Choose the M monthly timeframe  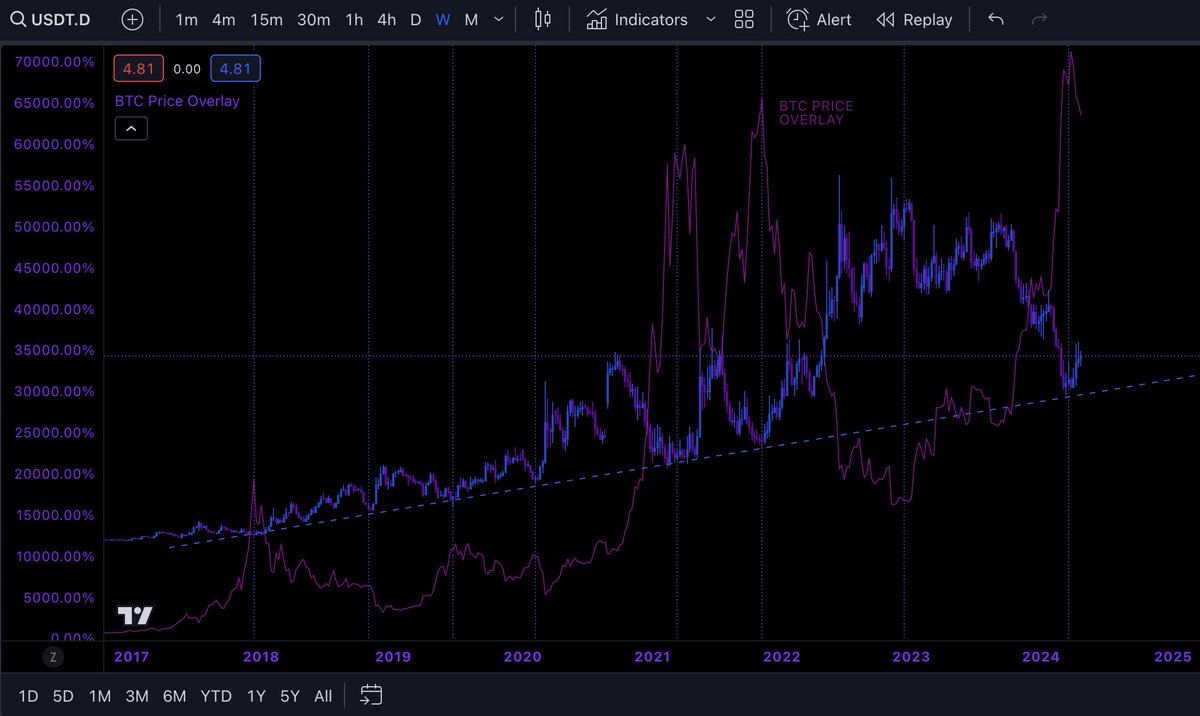(471, 19)
